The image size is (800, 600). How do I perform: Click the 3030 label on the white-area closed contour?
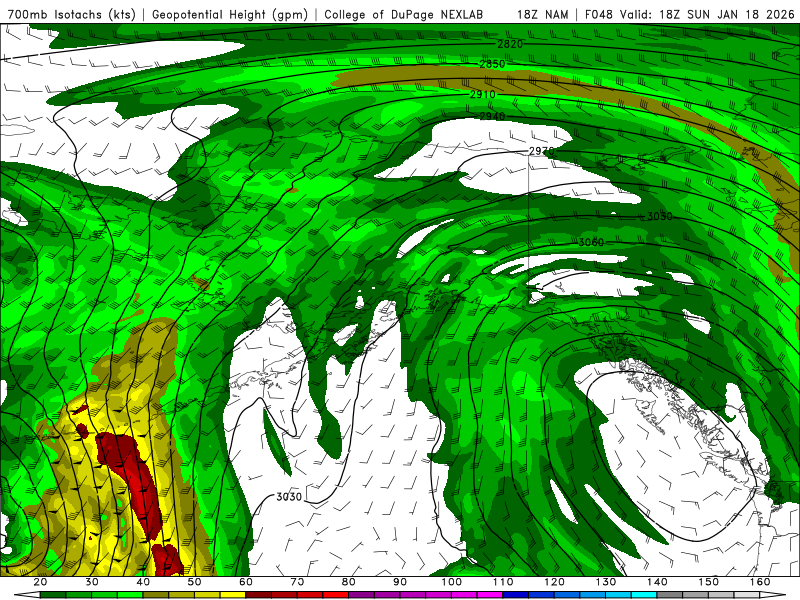289,497
